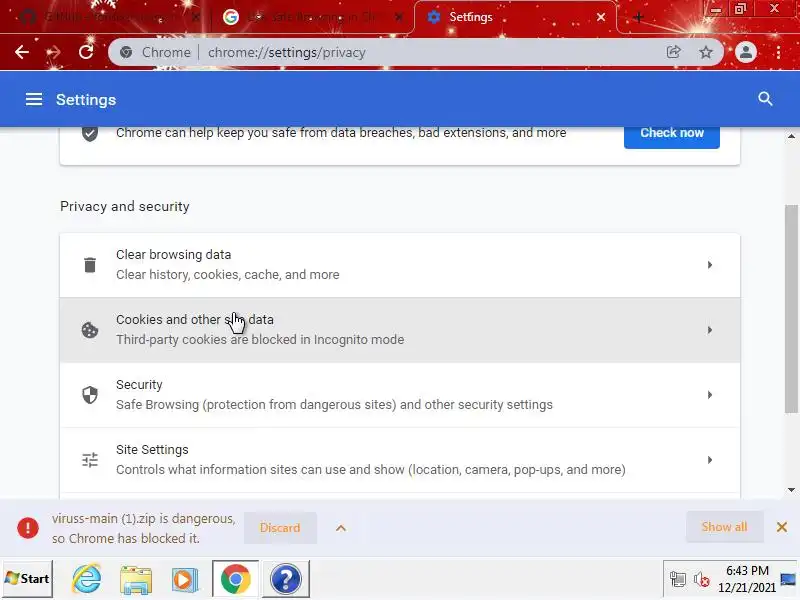Viewport: 800px width, 600px height.
Task: Expand Clear browsing data arrow
Action: pos(710,265)
